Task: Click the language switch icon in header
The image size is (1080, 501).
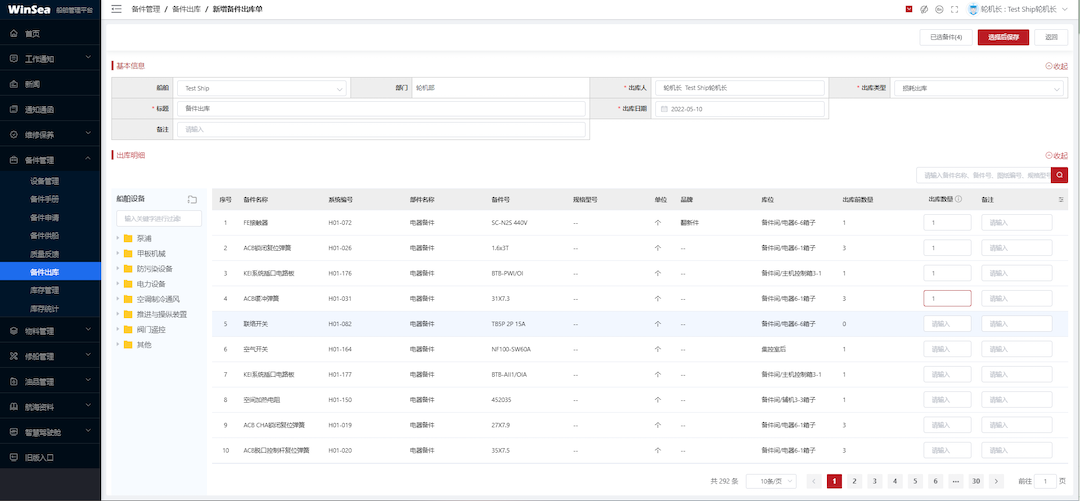Action: click(939, 9)
